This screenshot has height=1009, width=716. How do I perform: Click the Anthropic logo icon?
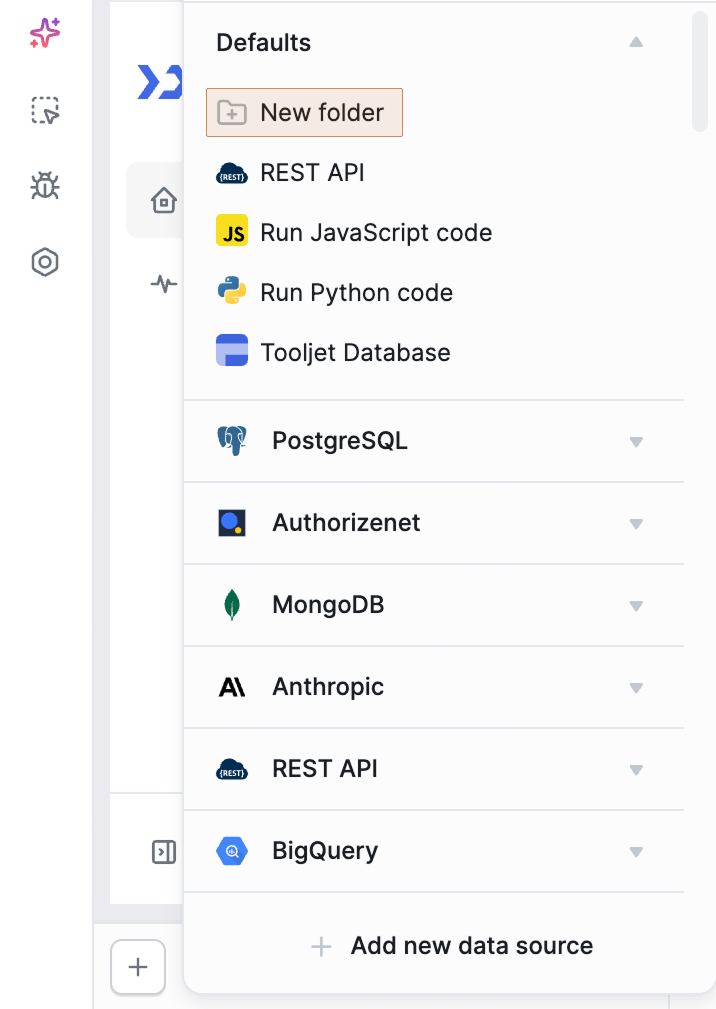click(232, 687)
